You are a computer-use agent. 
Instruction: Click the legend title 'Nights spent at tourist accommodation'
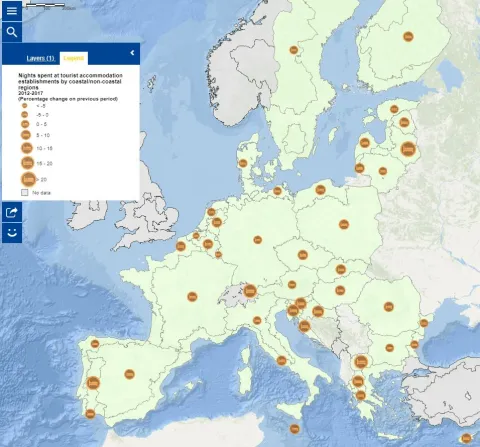[x=70, y=76]
